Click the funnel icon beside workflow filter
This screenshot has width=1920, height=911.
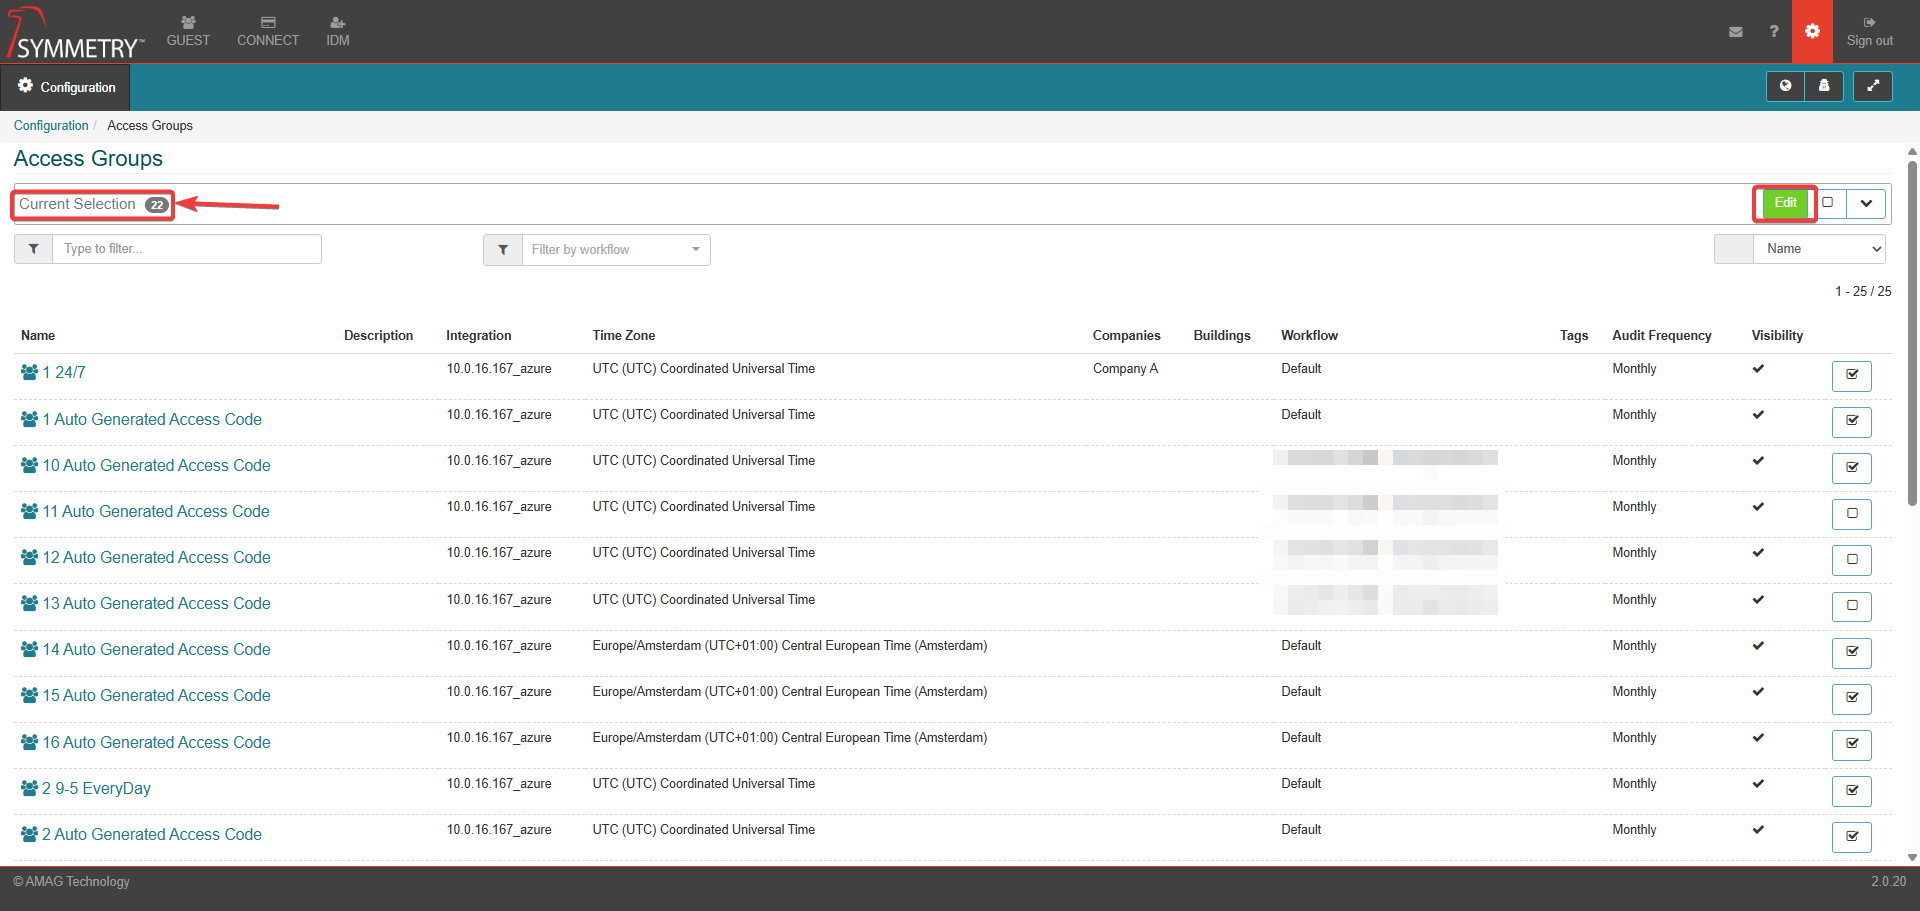502,250
